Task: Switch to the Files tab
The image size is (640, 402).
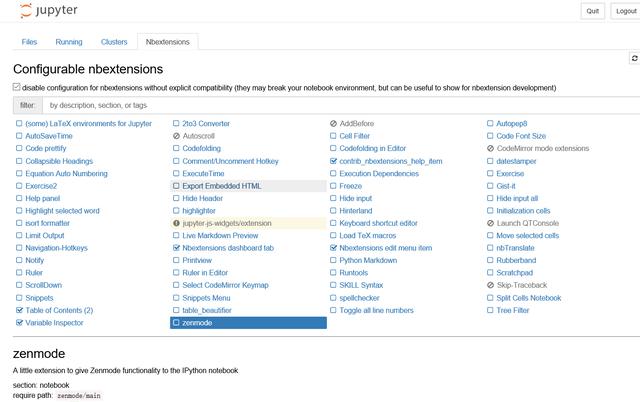Action: (29, 42)
